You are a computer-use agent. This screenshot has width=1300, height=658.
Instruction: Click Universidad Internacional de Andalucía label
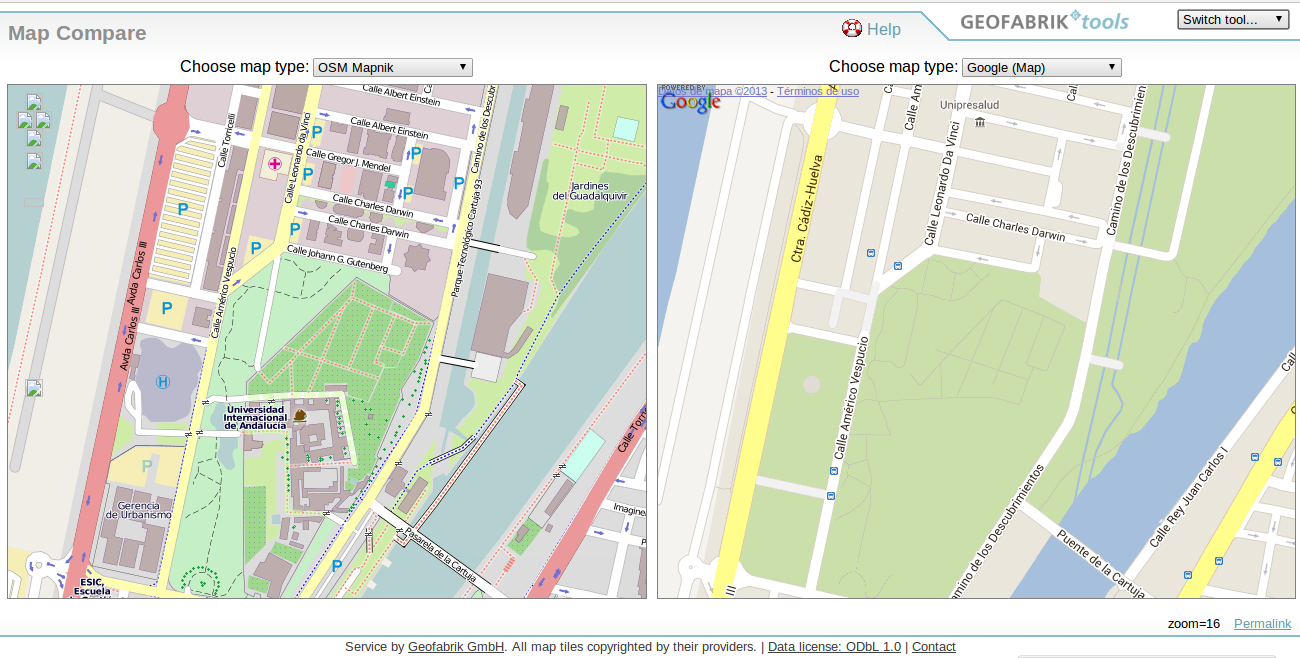[254, 417]
